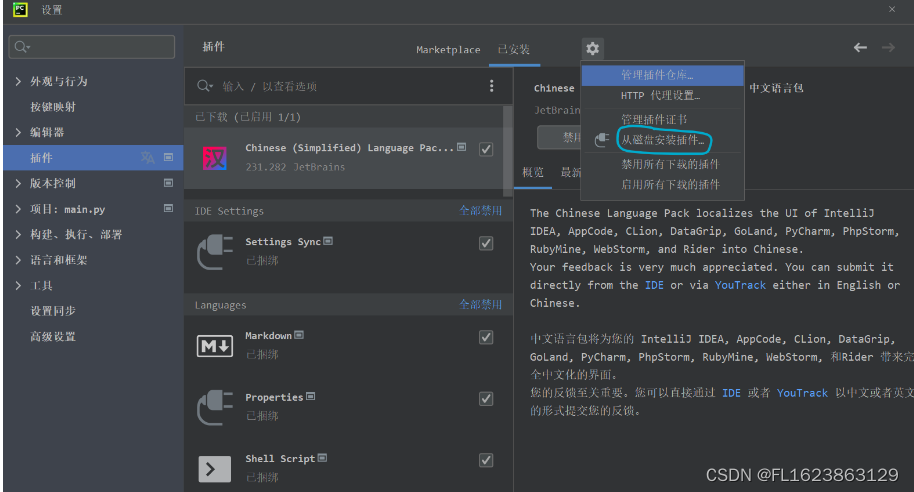Click the marker icon next to Shell Script
914x492 pixels.
(x=322, y=458)
